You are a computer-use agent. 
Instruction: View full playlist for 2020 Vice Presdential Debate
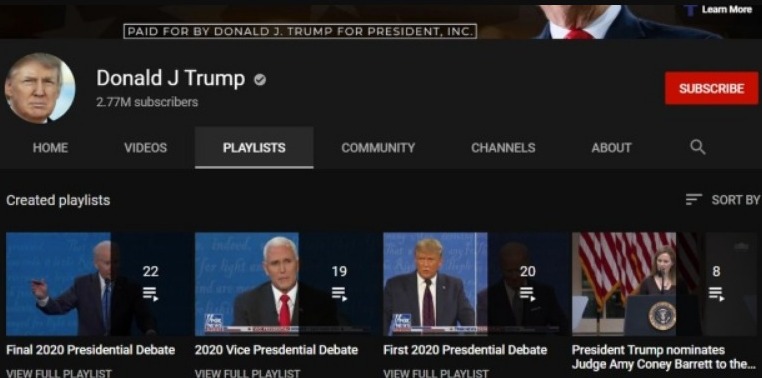[x=247, y=373]
